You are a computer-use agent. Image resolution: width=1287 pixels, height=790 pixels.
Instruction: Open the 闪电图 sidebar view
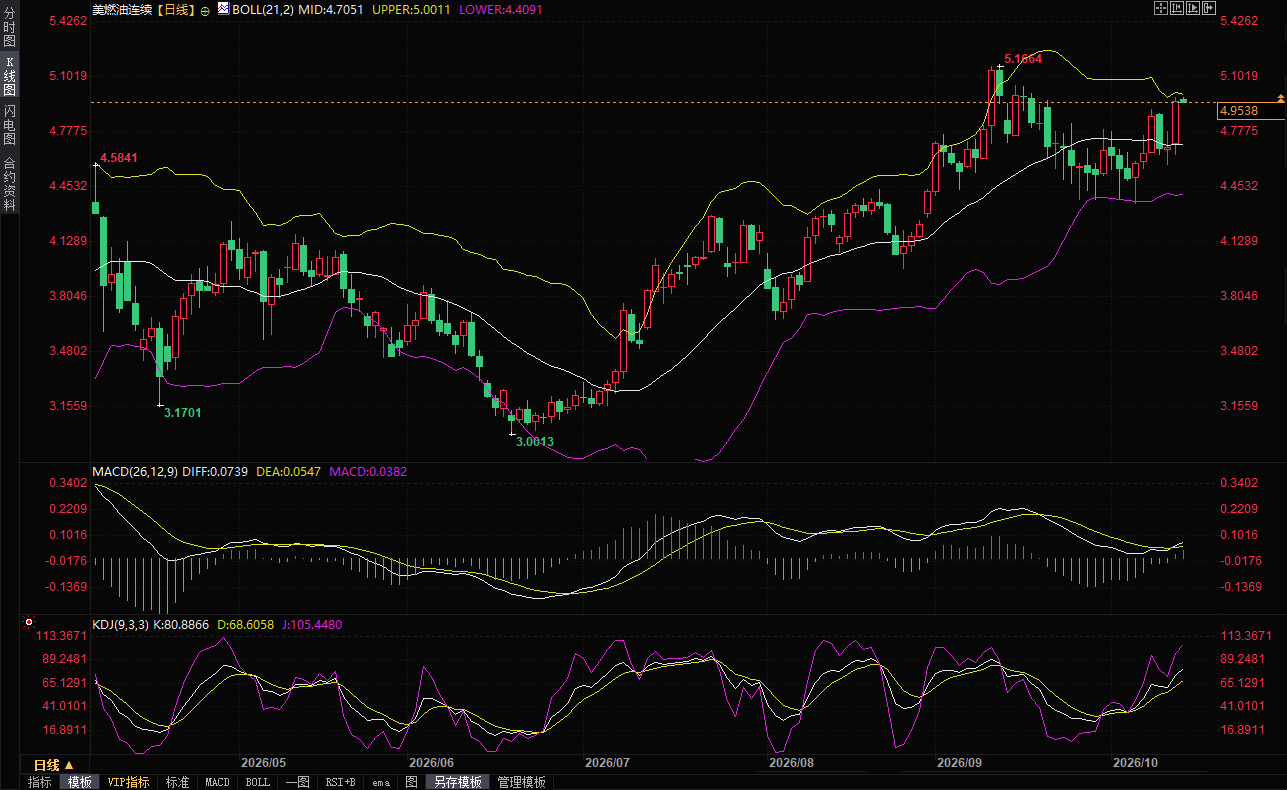click(x=9, y=126)
